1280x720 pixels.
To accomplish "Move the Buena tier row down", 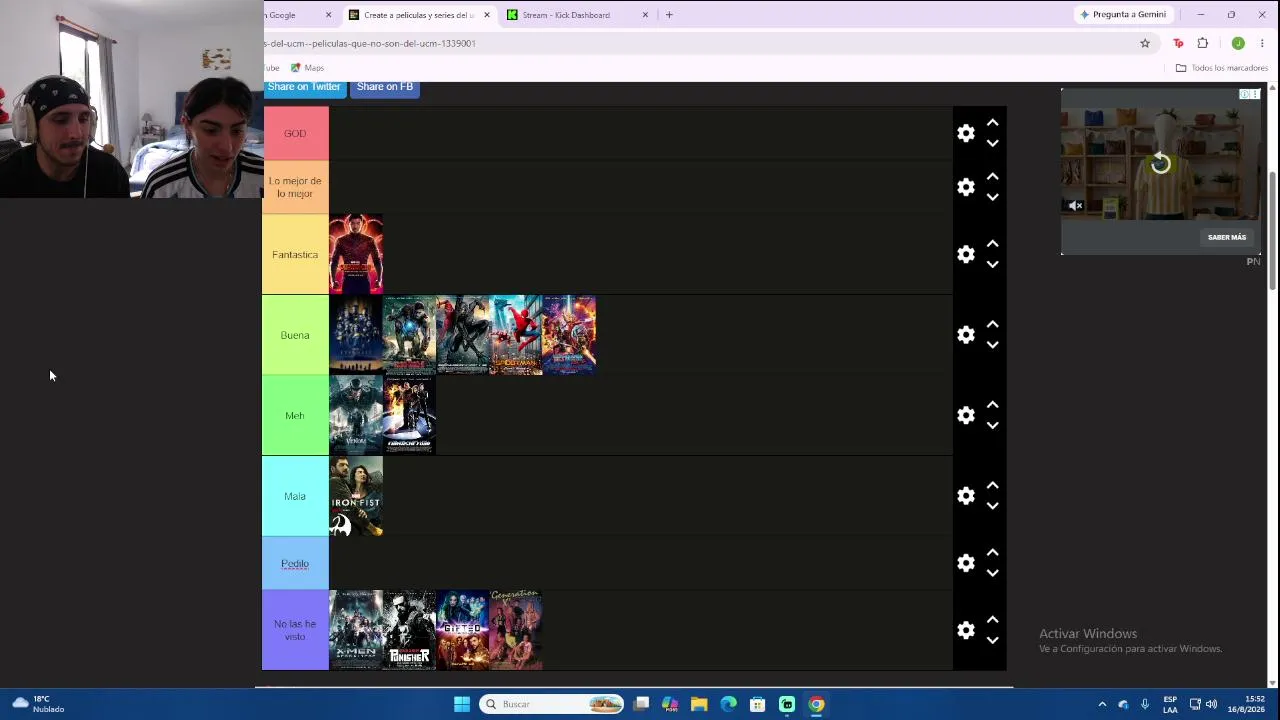I will click(993, 346).
